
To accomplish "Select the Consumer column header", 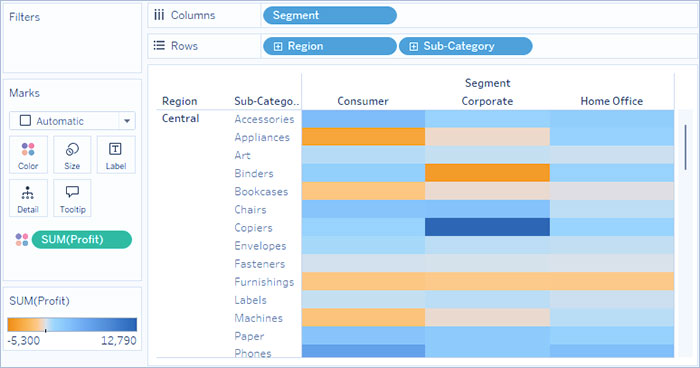I will click(x=363, y=101).
